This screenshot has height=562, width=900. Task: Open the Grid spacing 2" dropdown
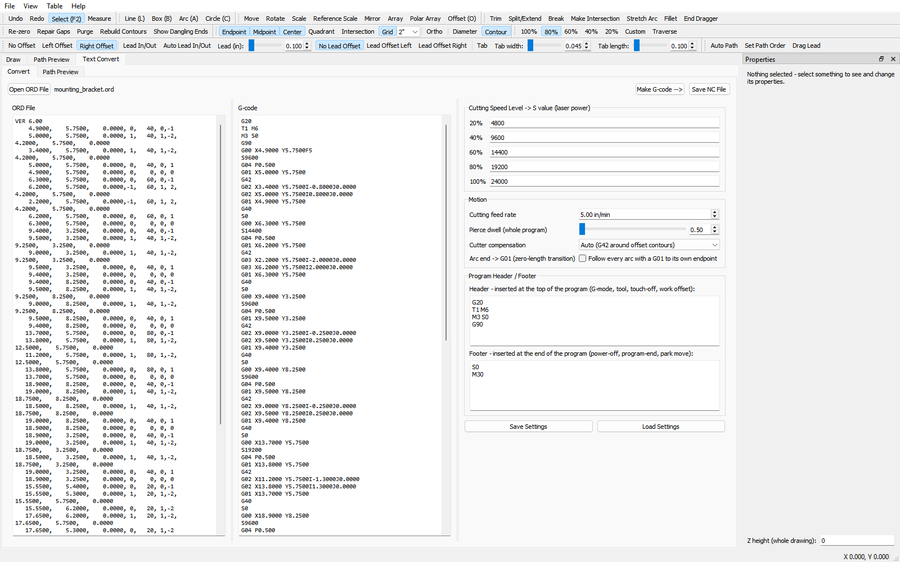(x=408, y=32)
